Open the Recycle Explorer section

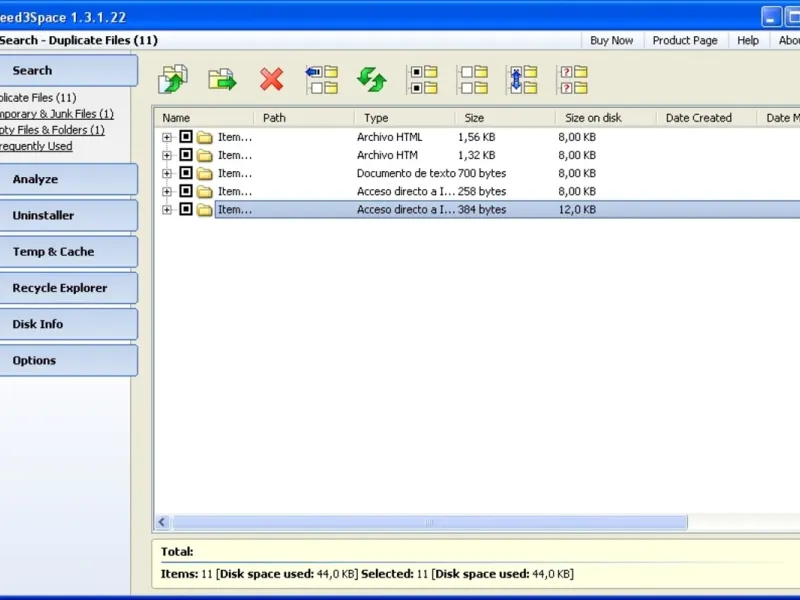(x=67, y=288)
